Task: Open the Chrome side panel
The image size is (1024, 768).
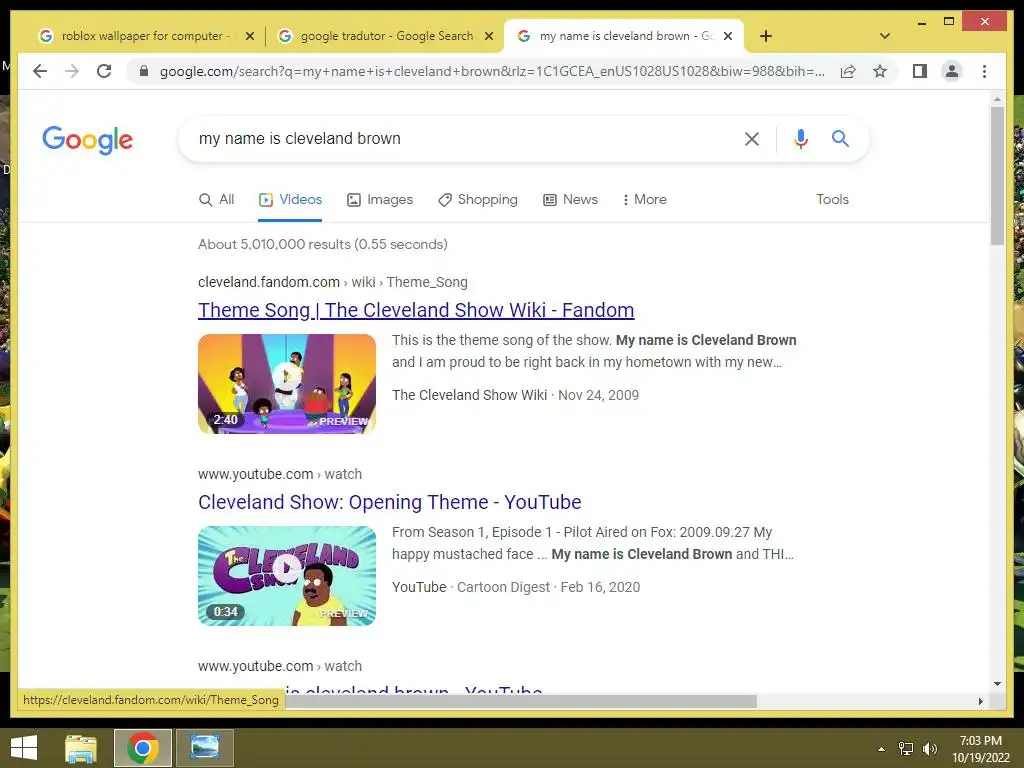Action: (920, 71)
